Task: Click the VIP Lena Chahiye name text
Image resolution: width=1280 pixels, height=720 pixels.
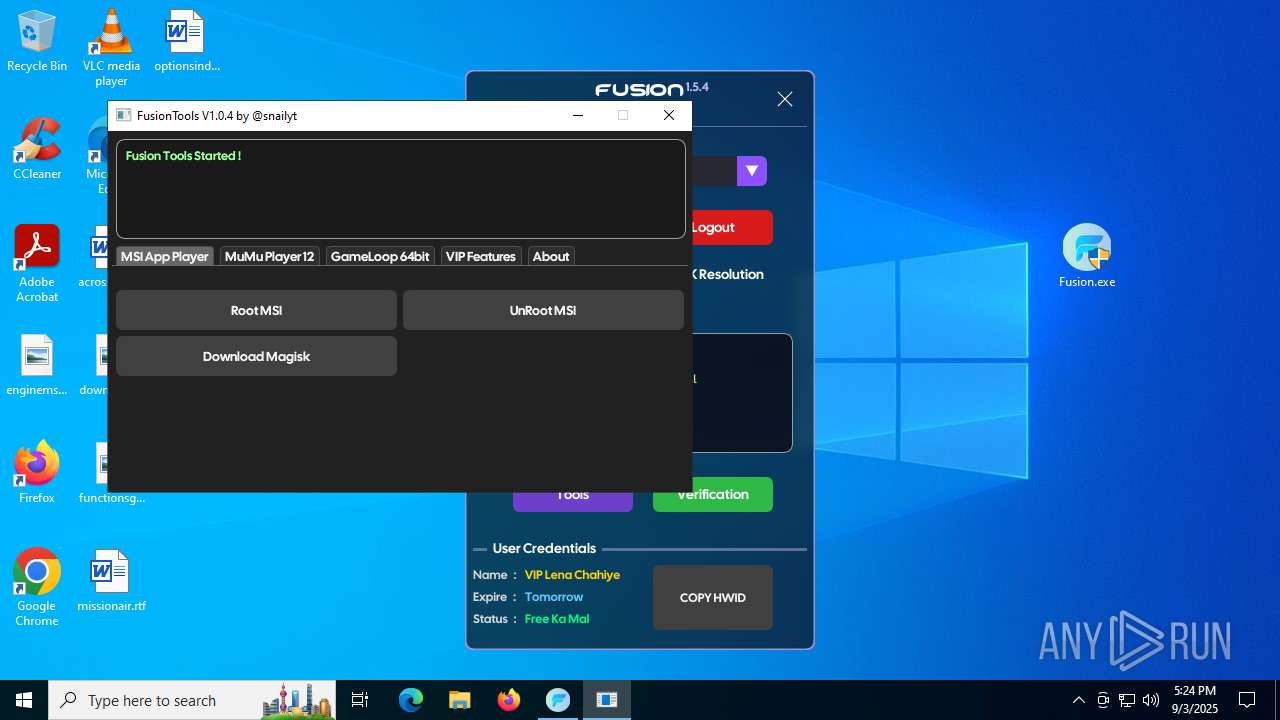Action: pyautogui.click(x=572, y=575)
